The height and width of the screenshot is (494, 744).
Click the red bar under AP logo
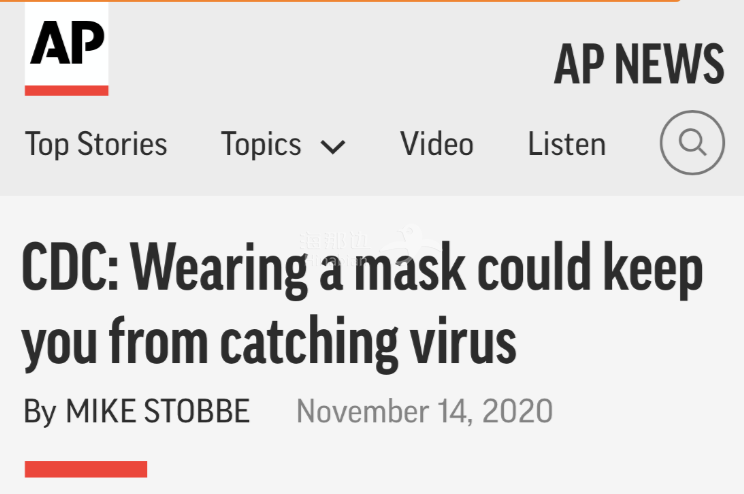pyautogui.click(x=66, y=90)
